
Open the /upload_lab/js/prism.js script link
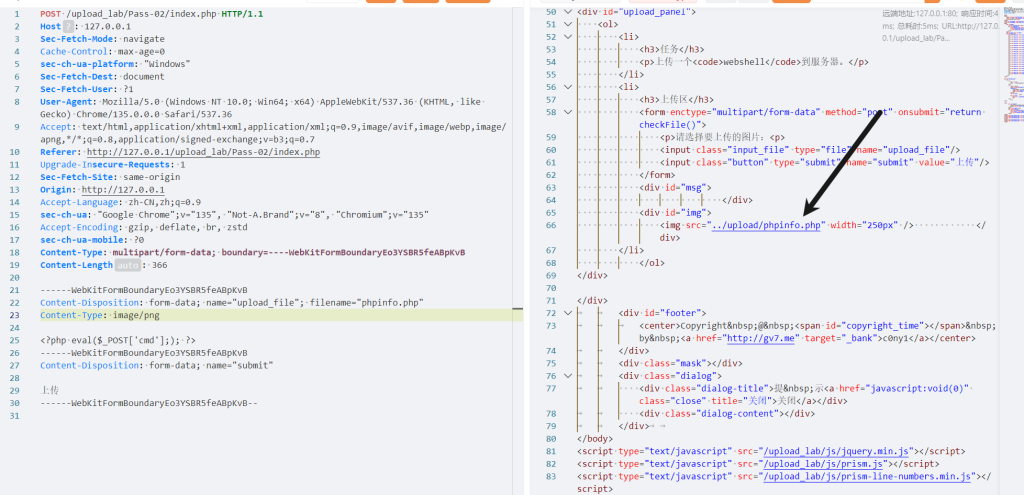pos(823,464)
